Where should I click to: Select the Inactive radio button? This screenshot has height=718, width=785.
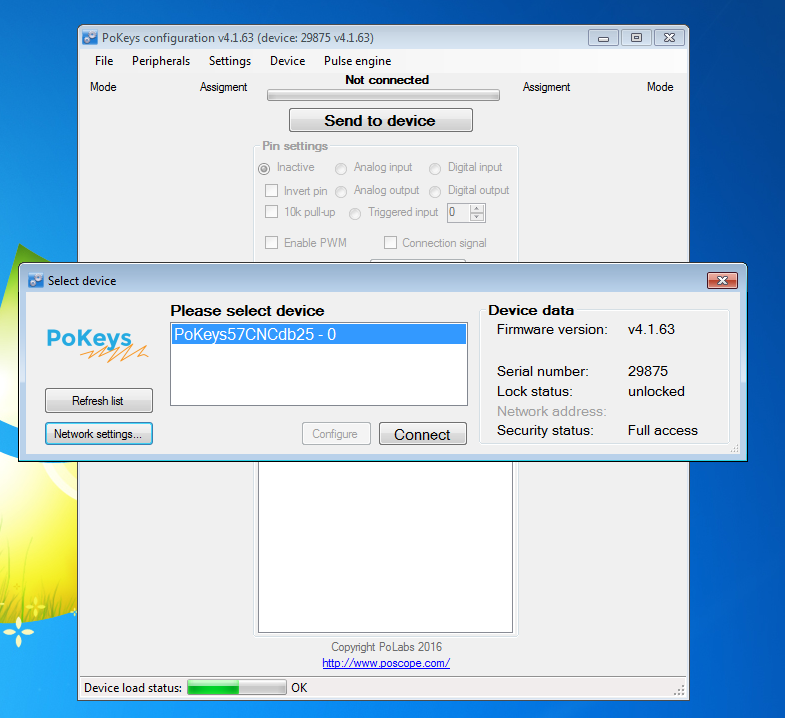click(x=264, y=168)
